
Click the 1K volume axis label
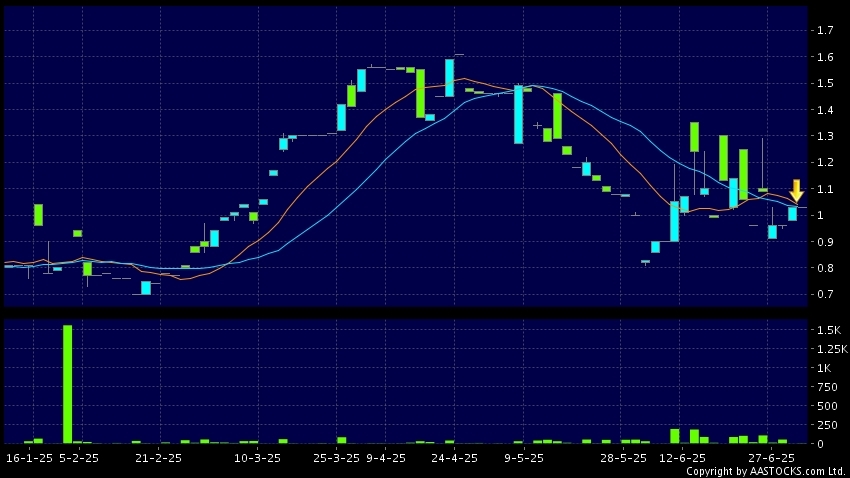[x=824, y=368]
